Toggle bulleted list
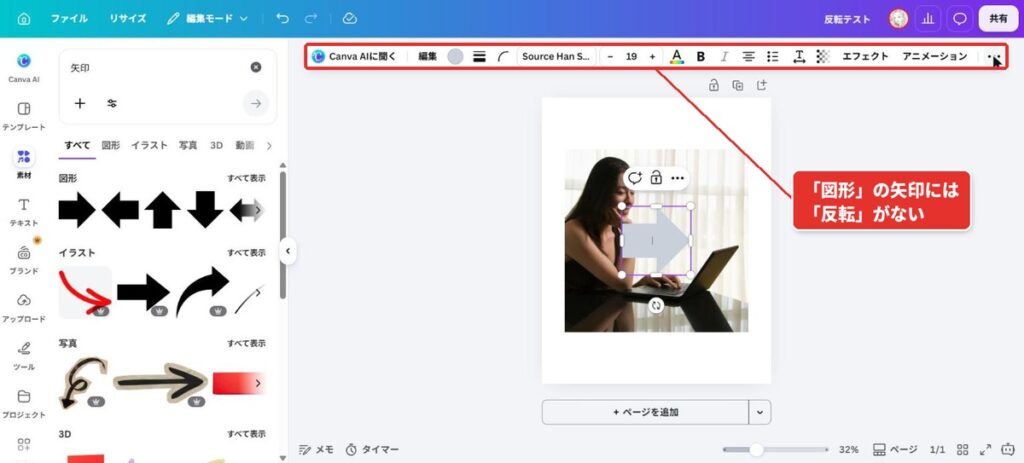The height and width of the screenshot is (463, 1024). coord(773,57)
